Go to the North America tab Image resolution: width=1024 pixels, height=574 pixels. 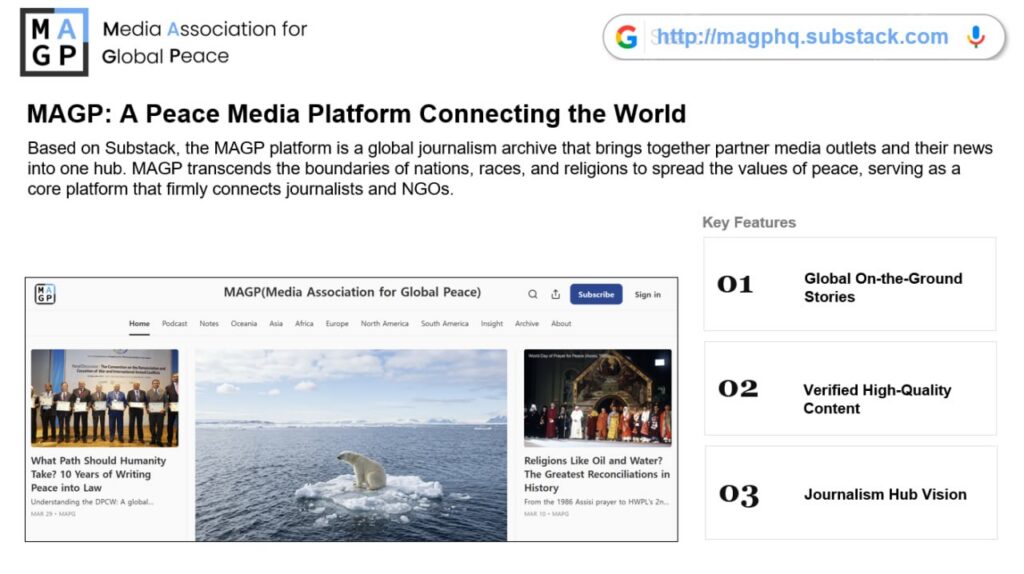tap(385, 323)
